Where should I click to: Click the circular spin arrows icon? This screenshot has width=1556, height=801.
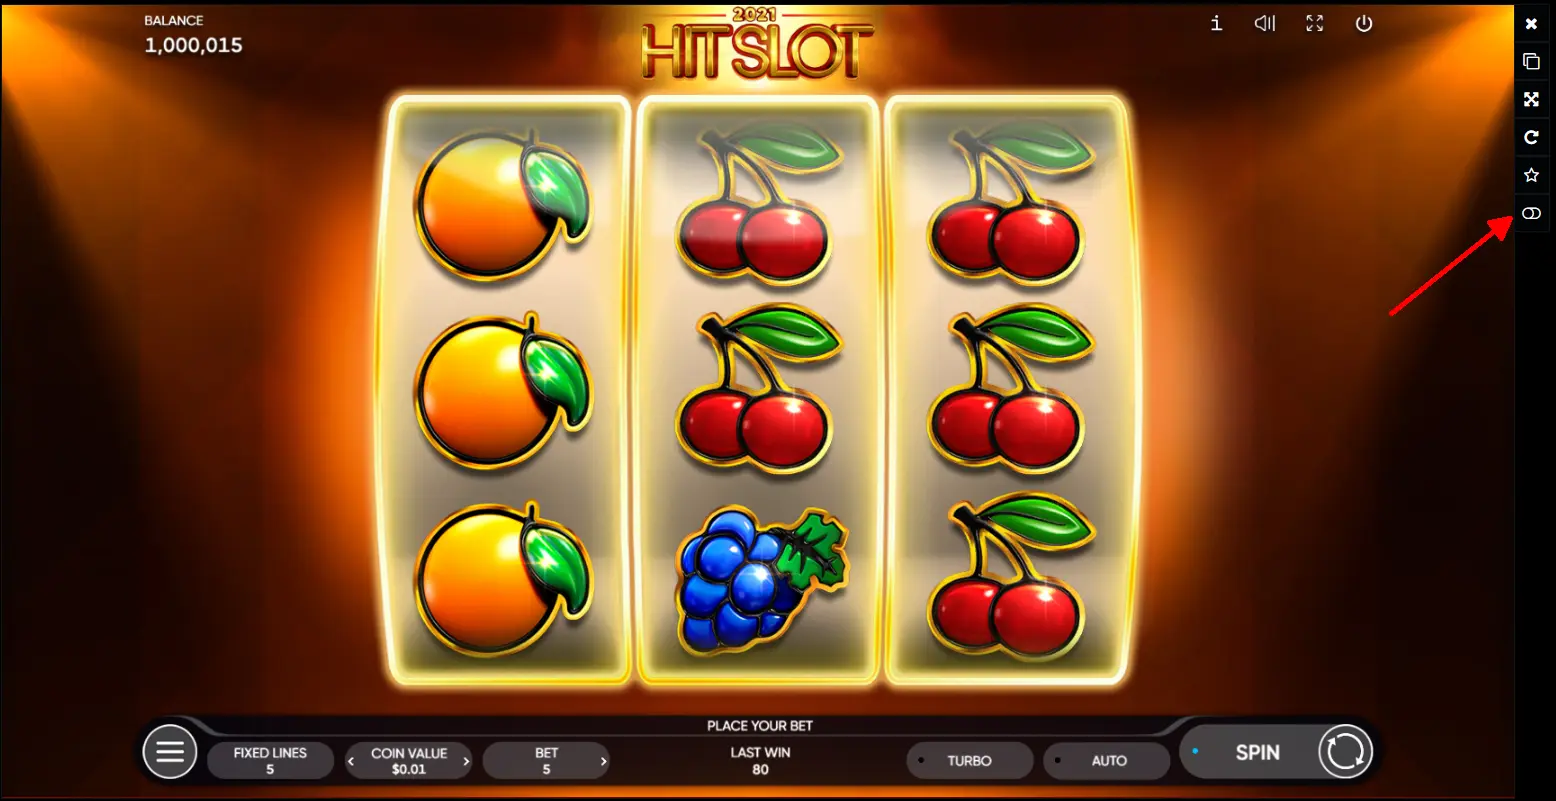click(1345, 751)
